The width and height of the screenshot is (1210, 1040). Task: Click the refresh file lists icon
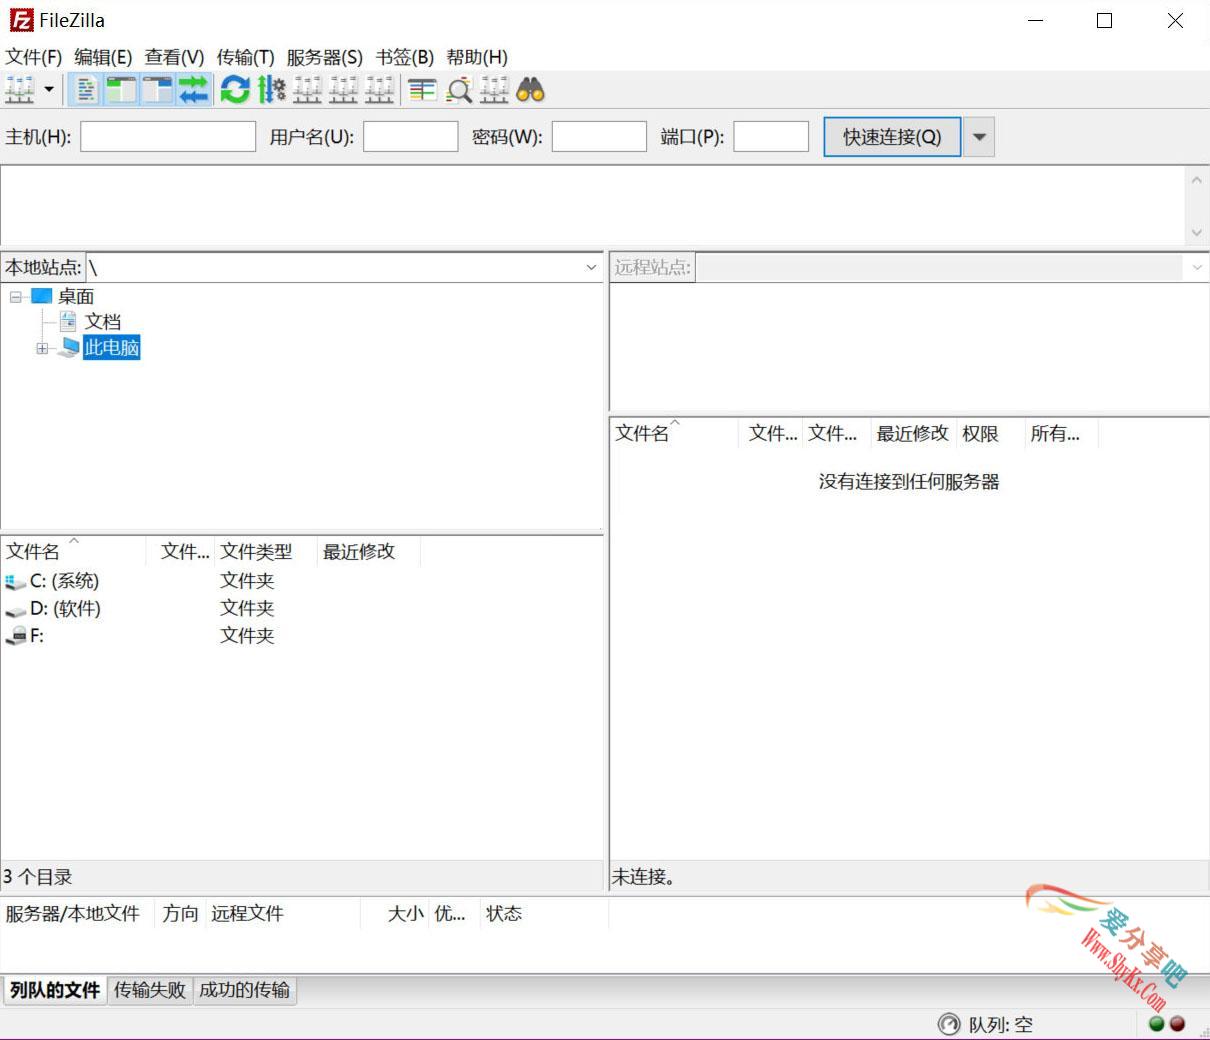point(234,90)
